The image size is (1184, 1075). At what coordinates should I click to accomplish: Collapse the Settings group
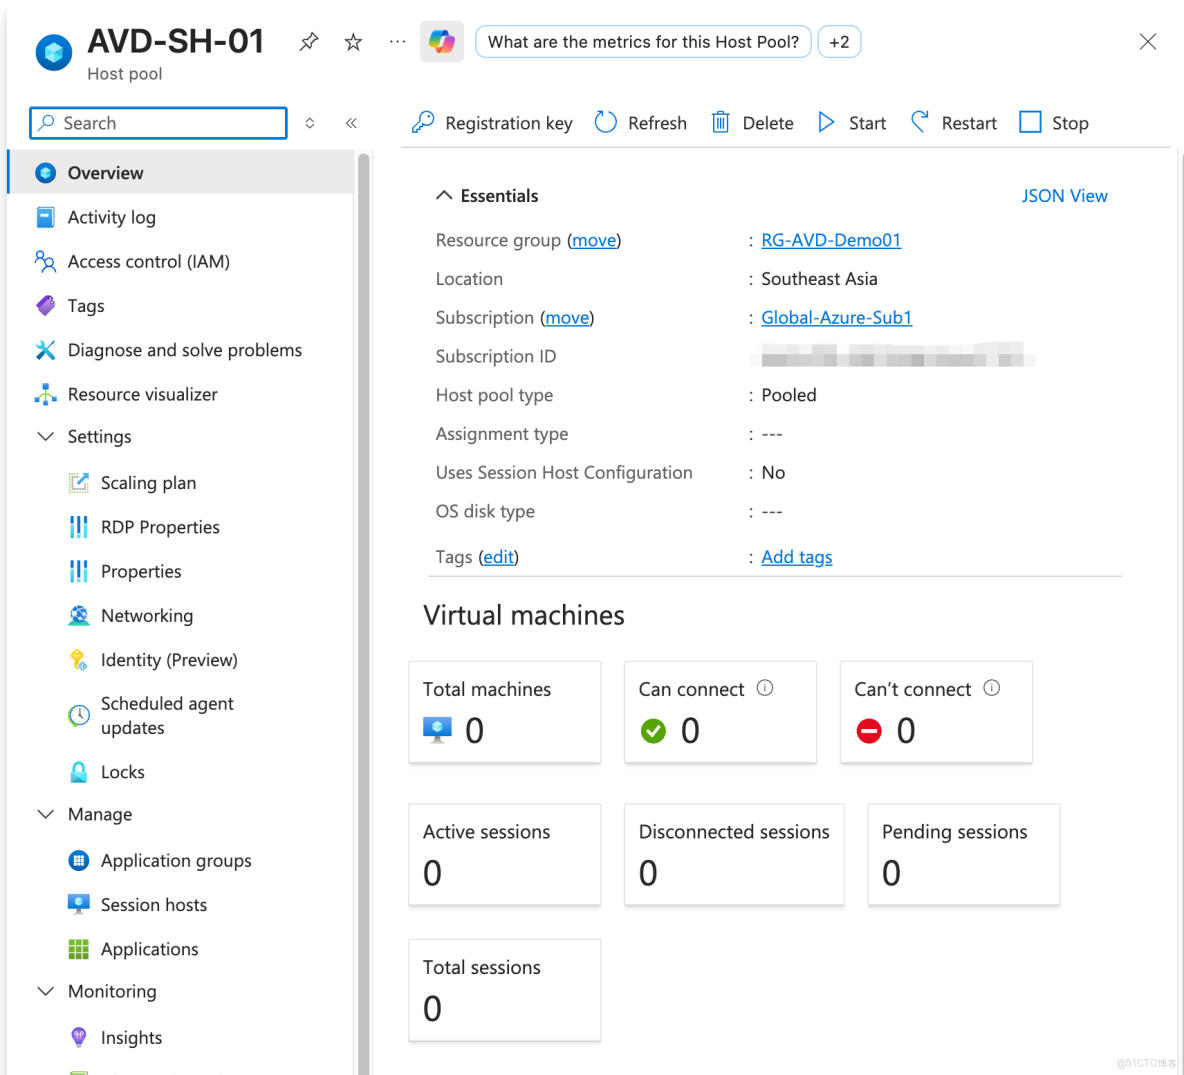click(45, 436)
